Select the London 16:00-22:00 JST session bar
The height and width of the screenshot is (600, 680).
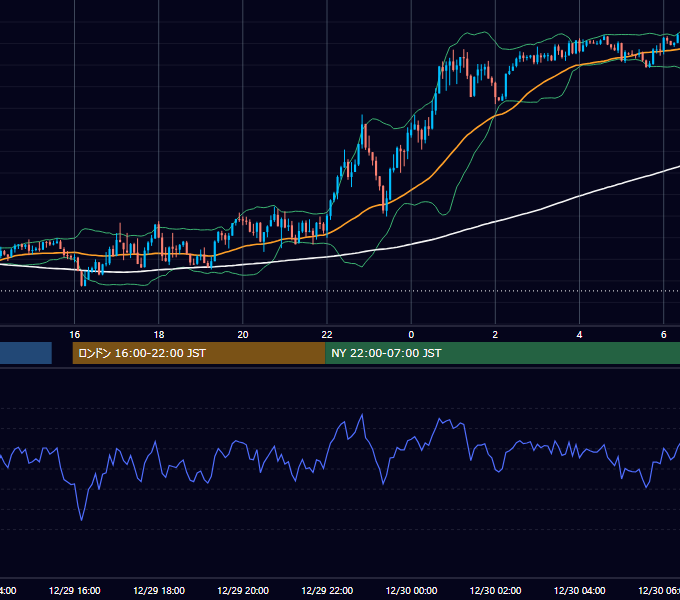199,353
